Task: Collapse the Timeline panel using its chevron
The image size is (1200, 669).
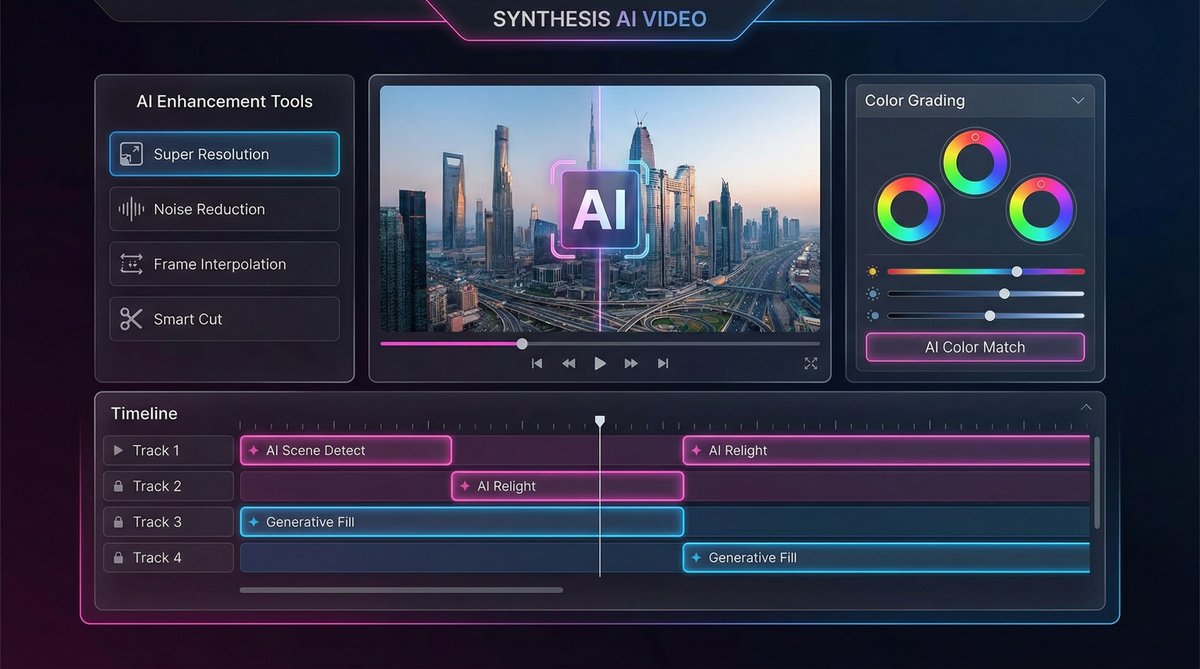Action: (x=1086, y=408)
